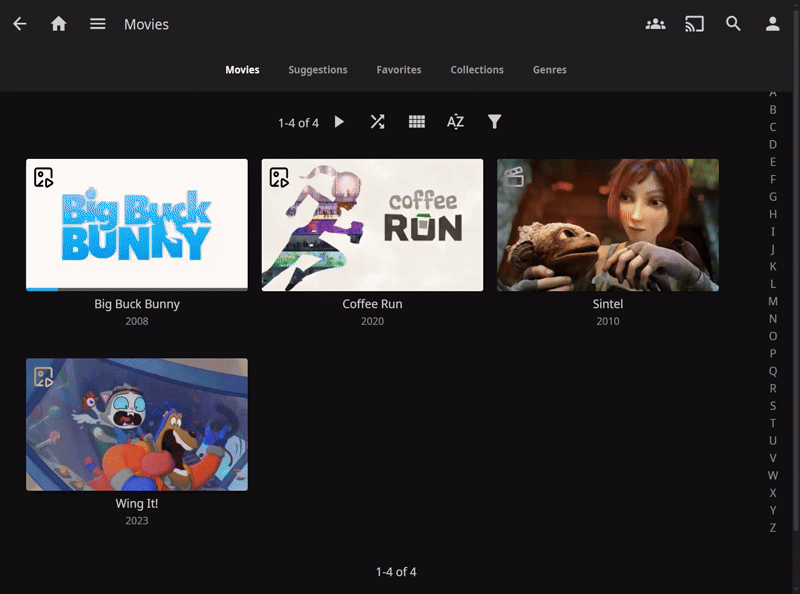
Task: Click the Cast to device icon
Action: [694, 23]
